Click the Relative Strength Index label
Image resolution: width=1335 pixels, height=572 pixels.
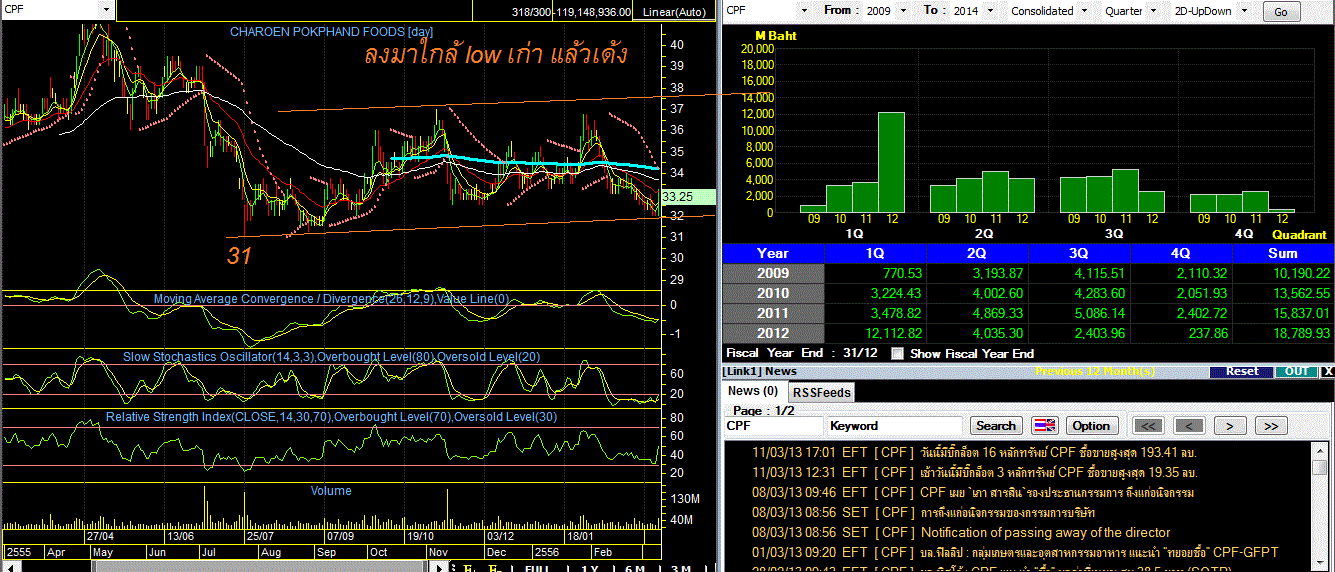[x=331, y=417]
